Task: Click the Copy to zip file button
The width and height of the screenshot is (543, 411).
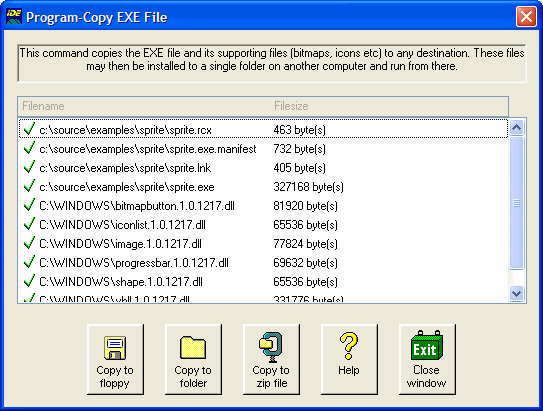Action: (271, 359)
